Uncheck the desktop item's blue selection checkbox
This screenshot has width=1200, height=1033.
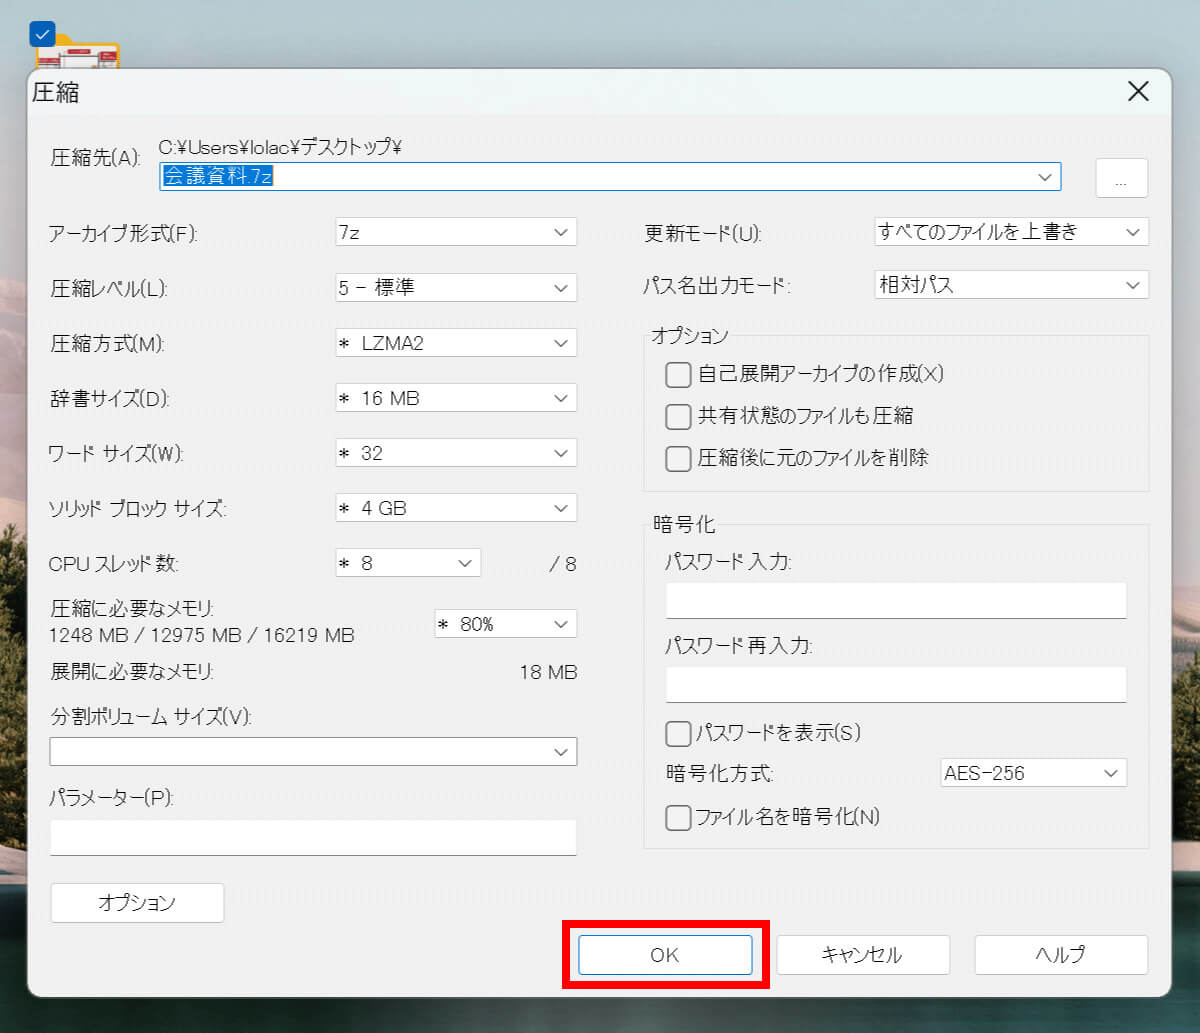pyautogui.click(x=43, y=34)
